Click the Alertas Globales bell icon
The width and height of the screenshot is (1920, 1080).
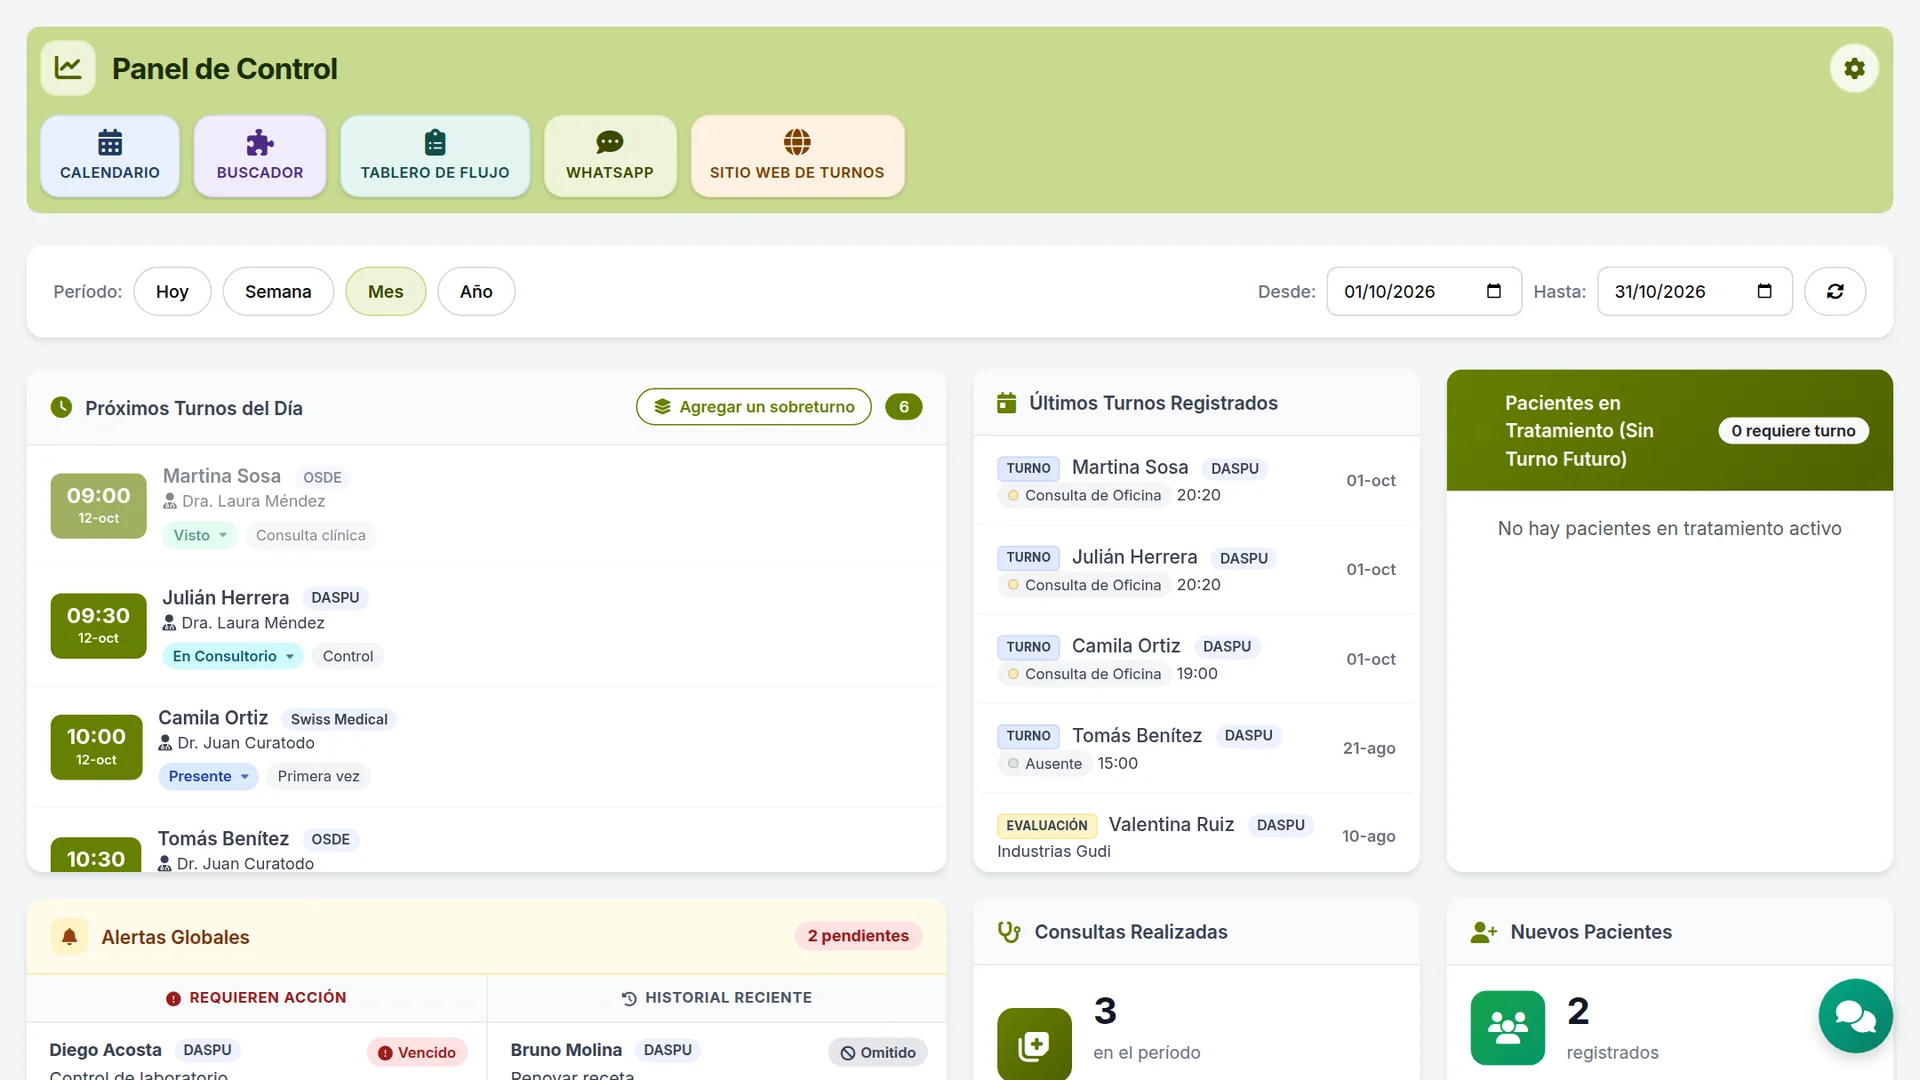(69, 936)
